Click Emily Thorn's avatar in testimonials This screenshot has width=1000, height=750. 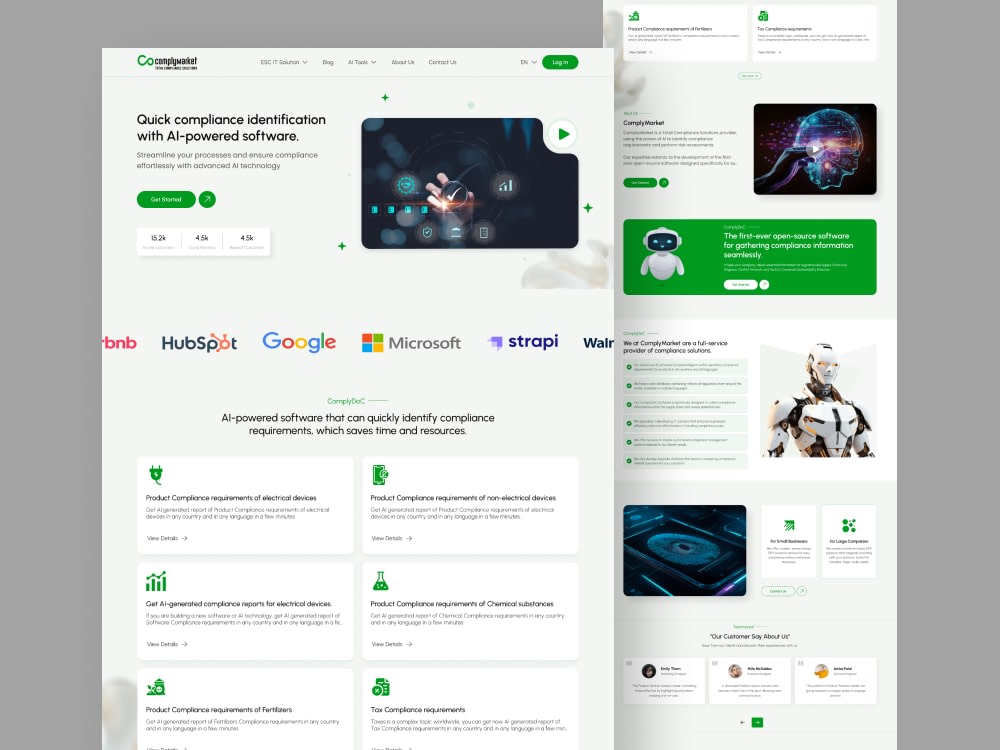click(x=649, y=671)
